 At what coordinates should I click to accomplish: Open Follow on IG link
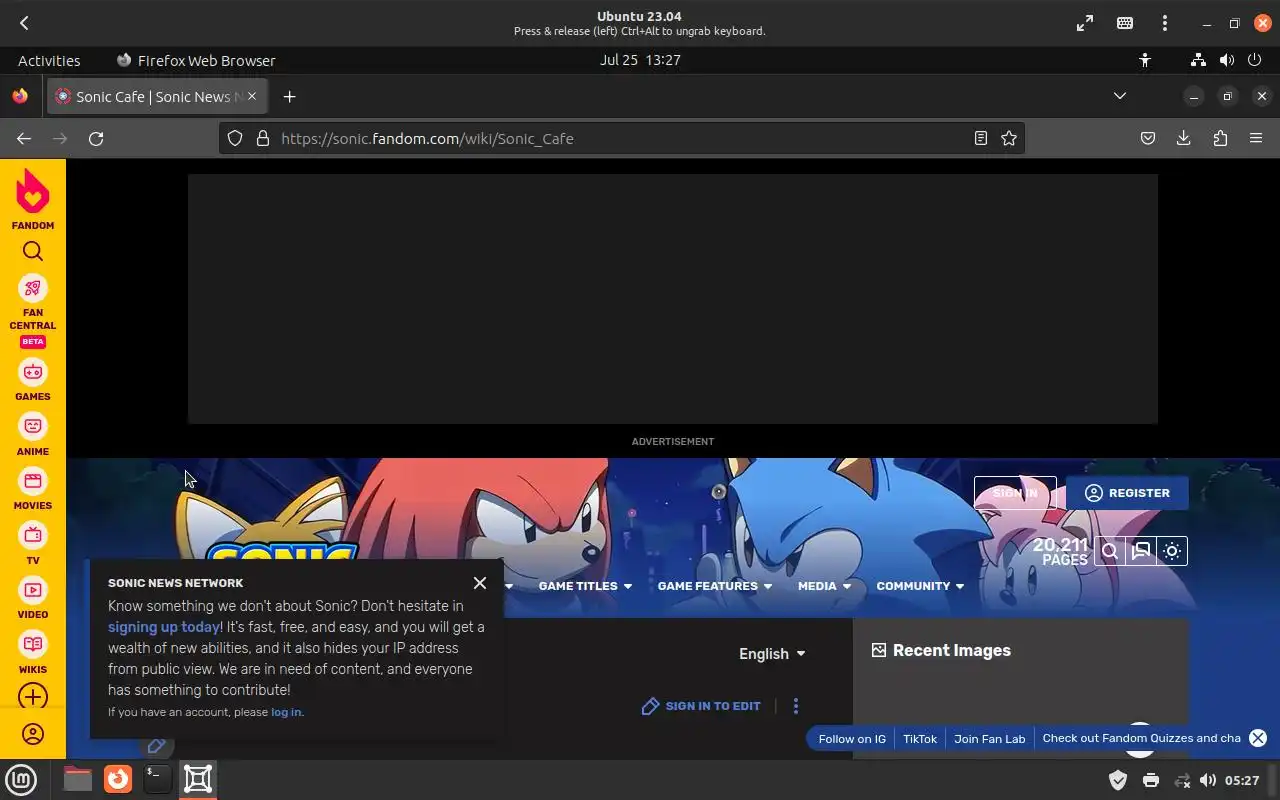point(852,739)
